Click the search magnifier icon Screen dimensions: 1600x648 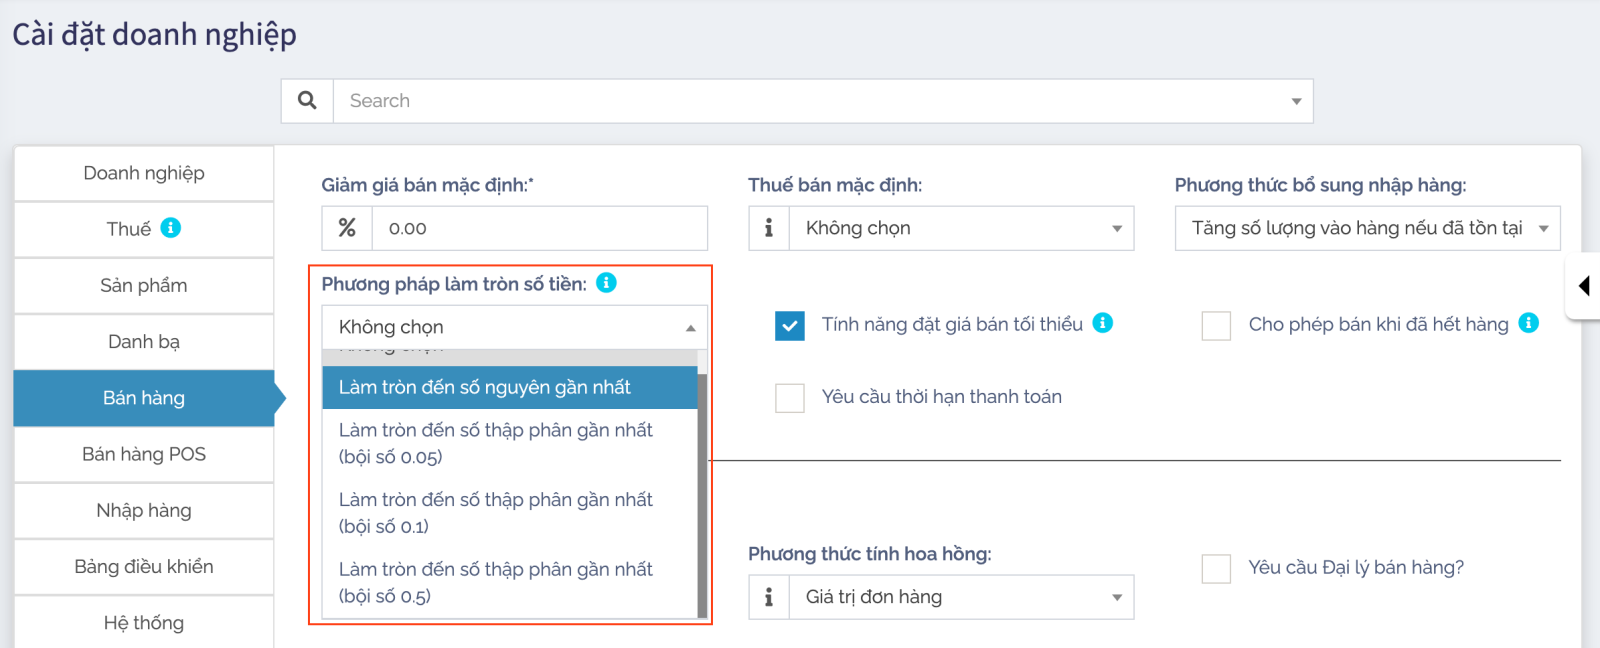[307, 101]
